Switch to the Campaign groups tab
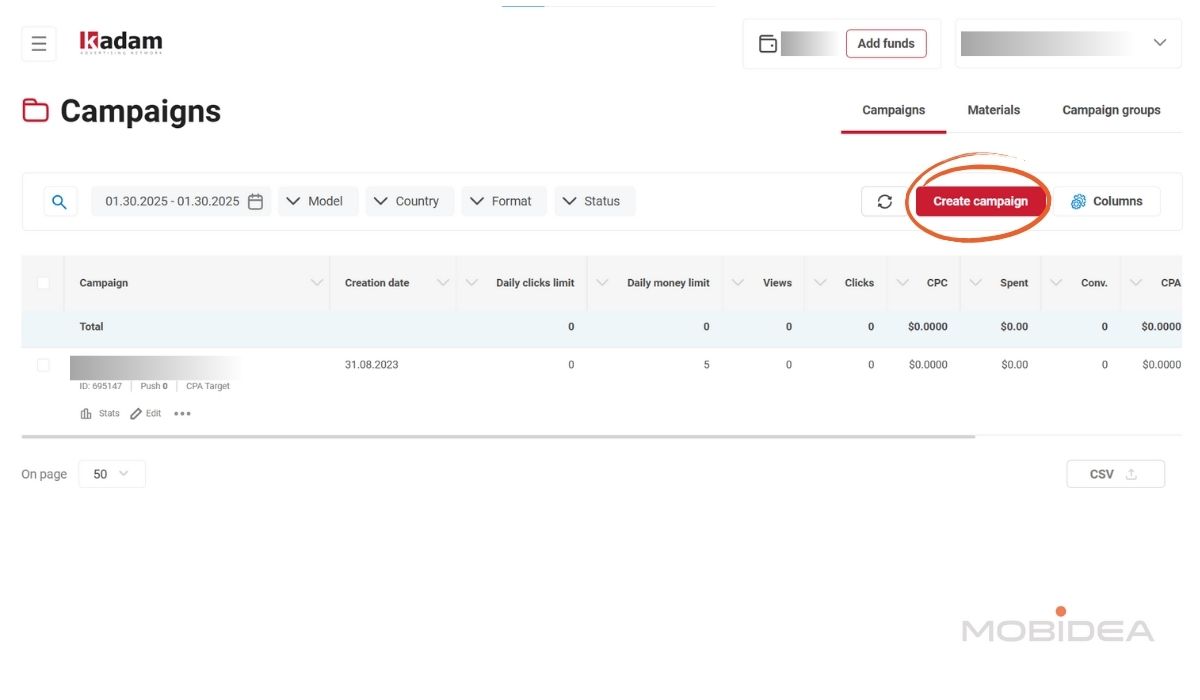The image size is (1200, 700). [x=1111, y=110]
